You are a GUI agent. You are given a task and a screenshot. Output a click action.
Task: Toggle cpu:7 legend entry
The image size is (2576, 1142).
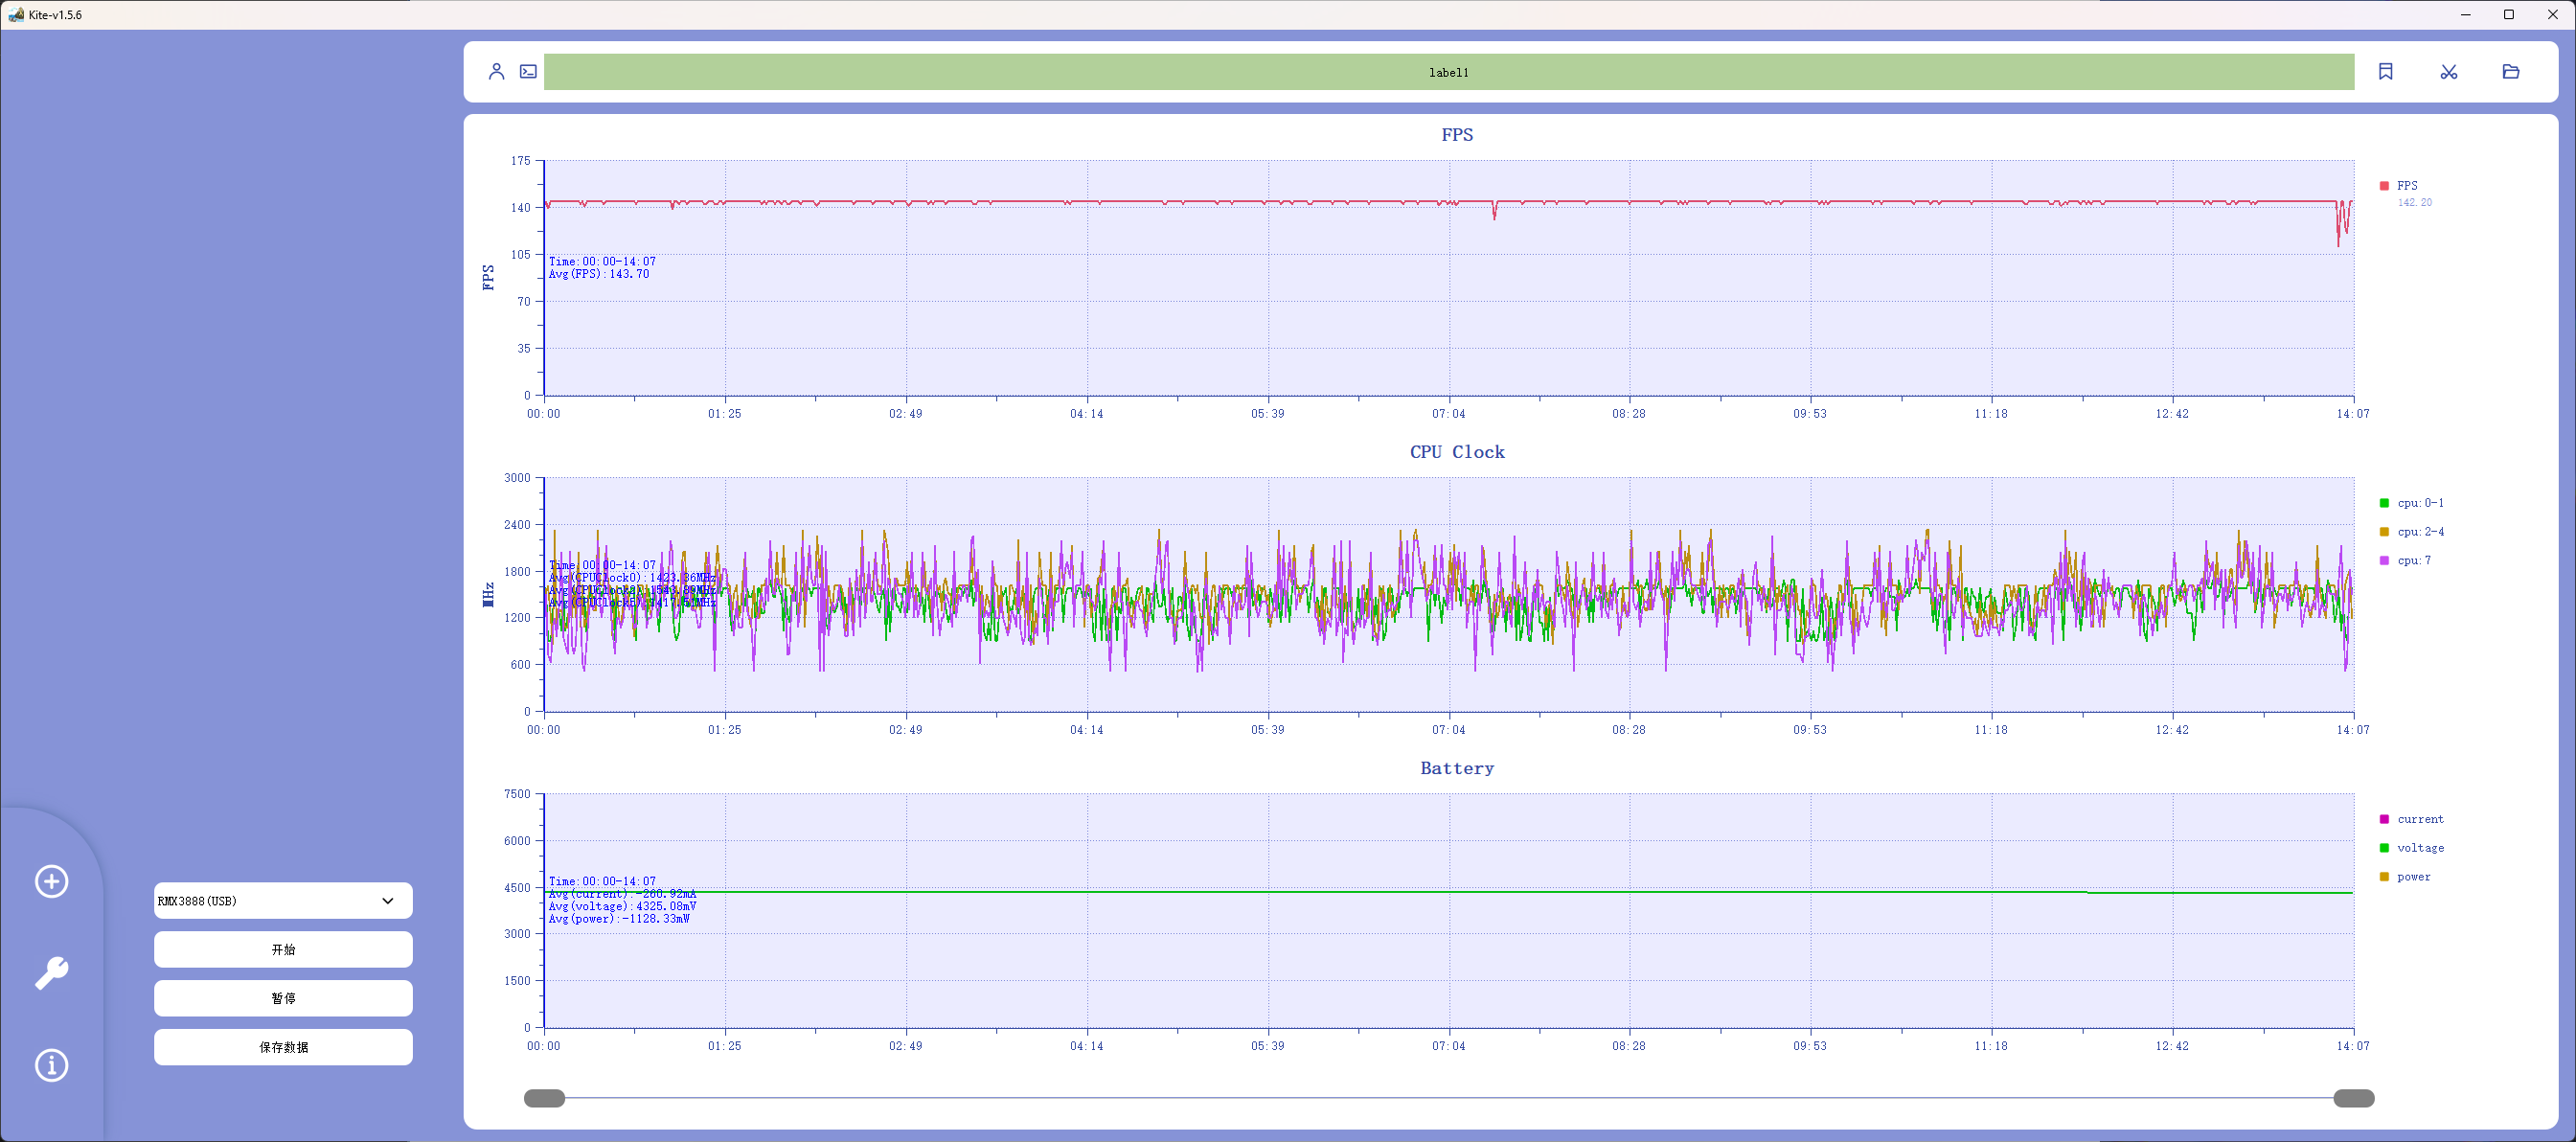click(2412, 560)
